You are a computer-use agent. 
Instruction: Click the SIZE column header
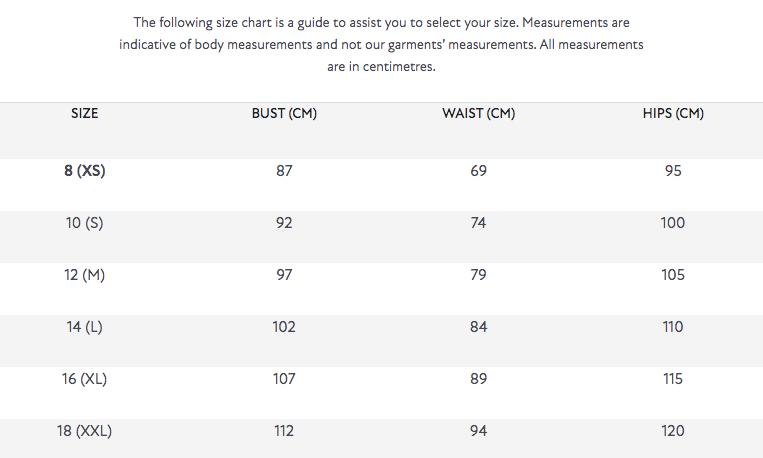[85, 114]
